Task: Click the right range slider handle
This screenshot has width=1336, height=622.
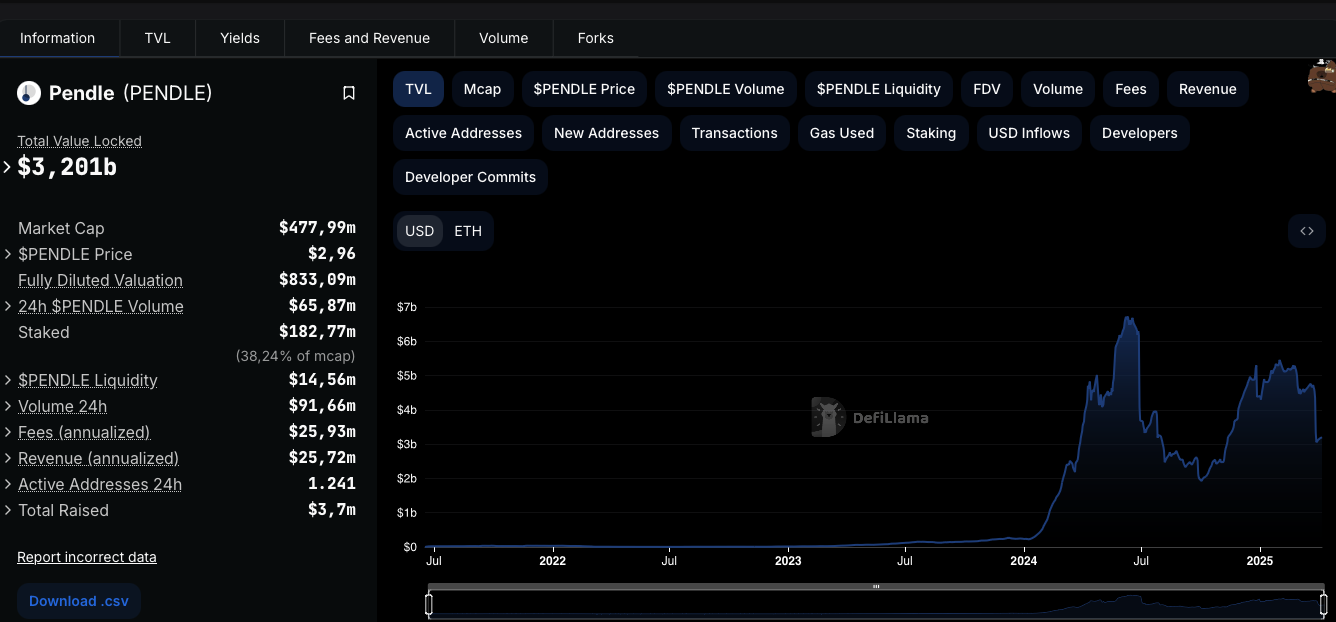Action: (1323, 604)
